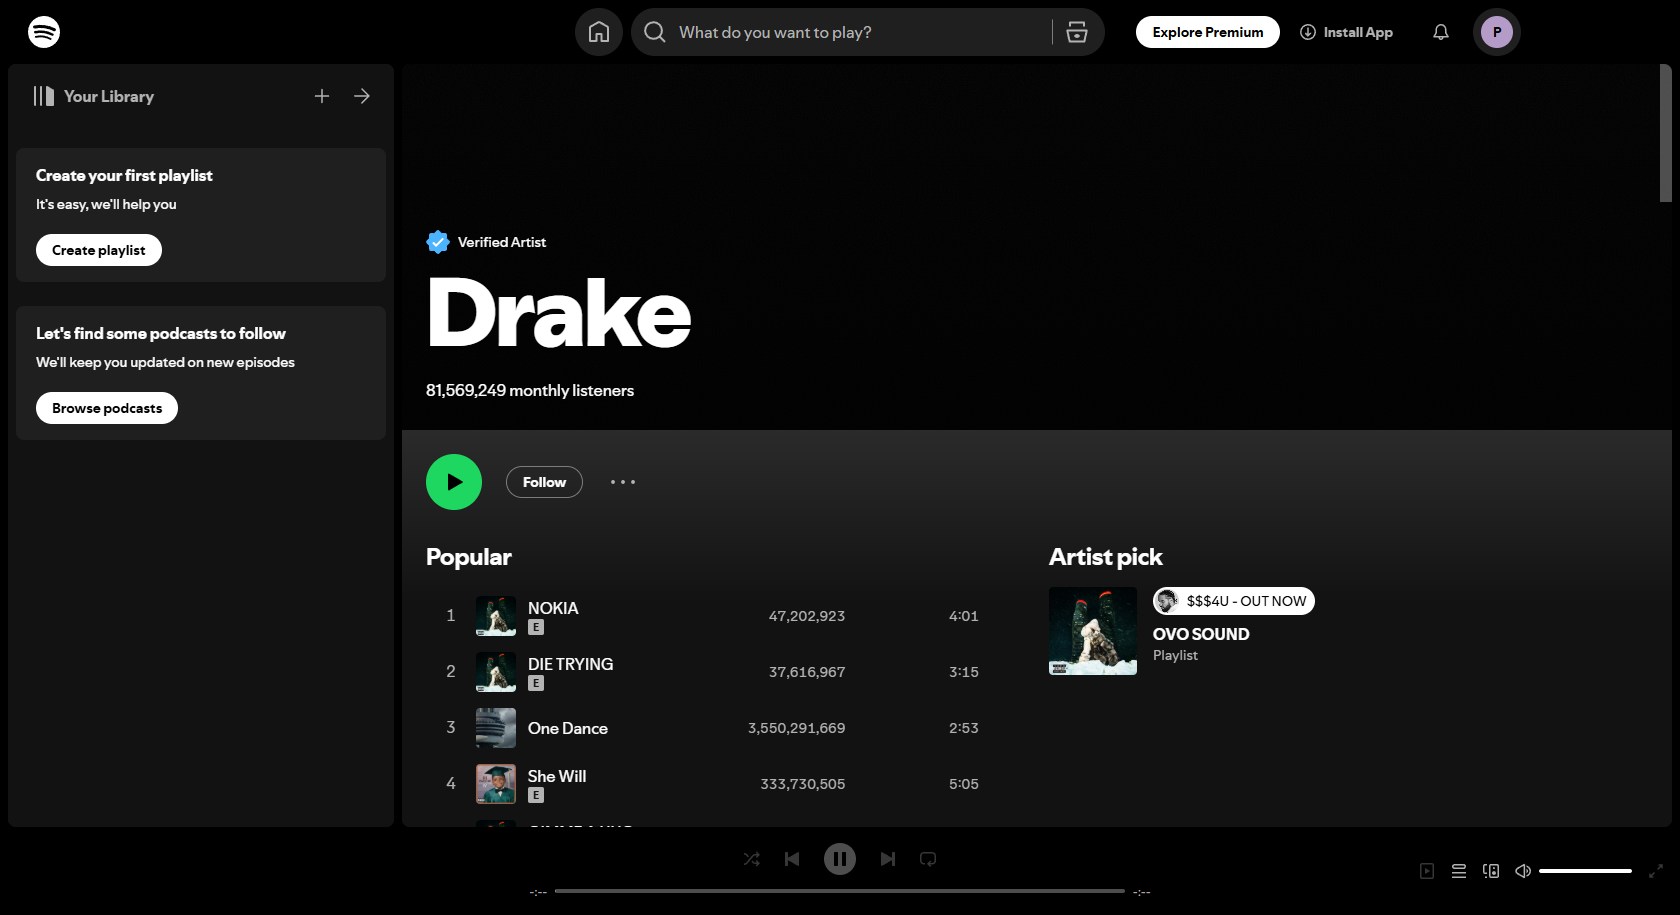Click track number 1 in Popular

(x=451, y=615)
